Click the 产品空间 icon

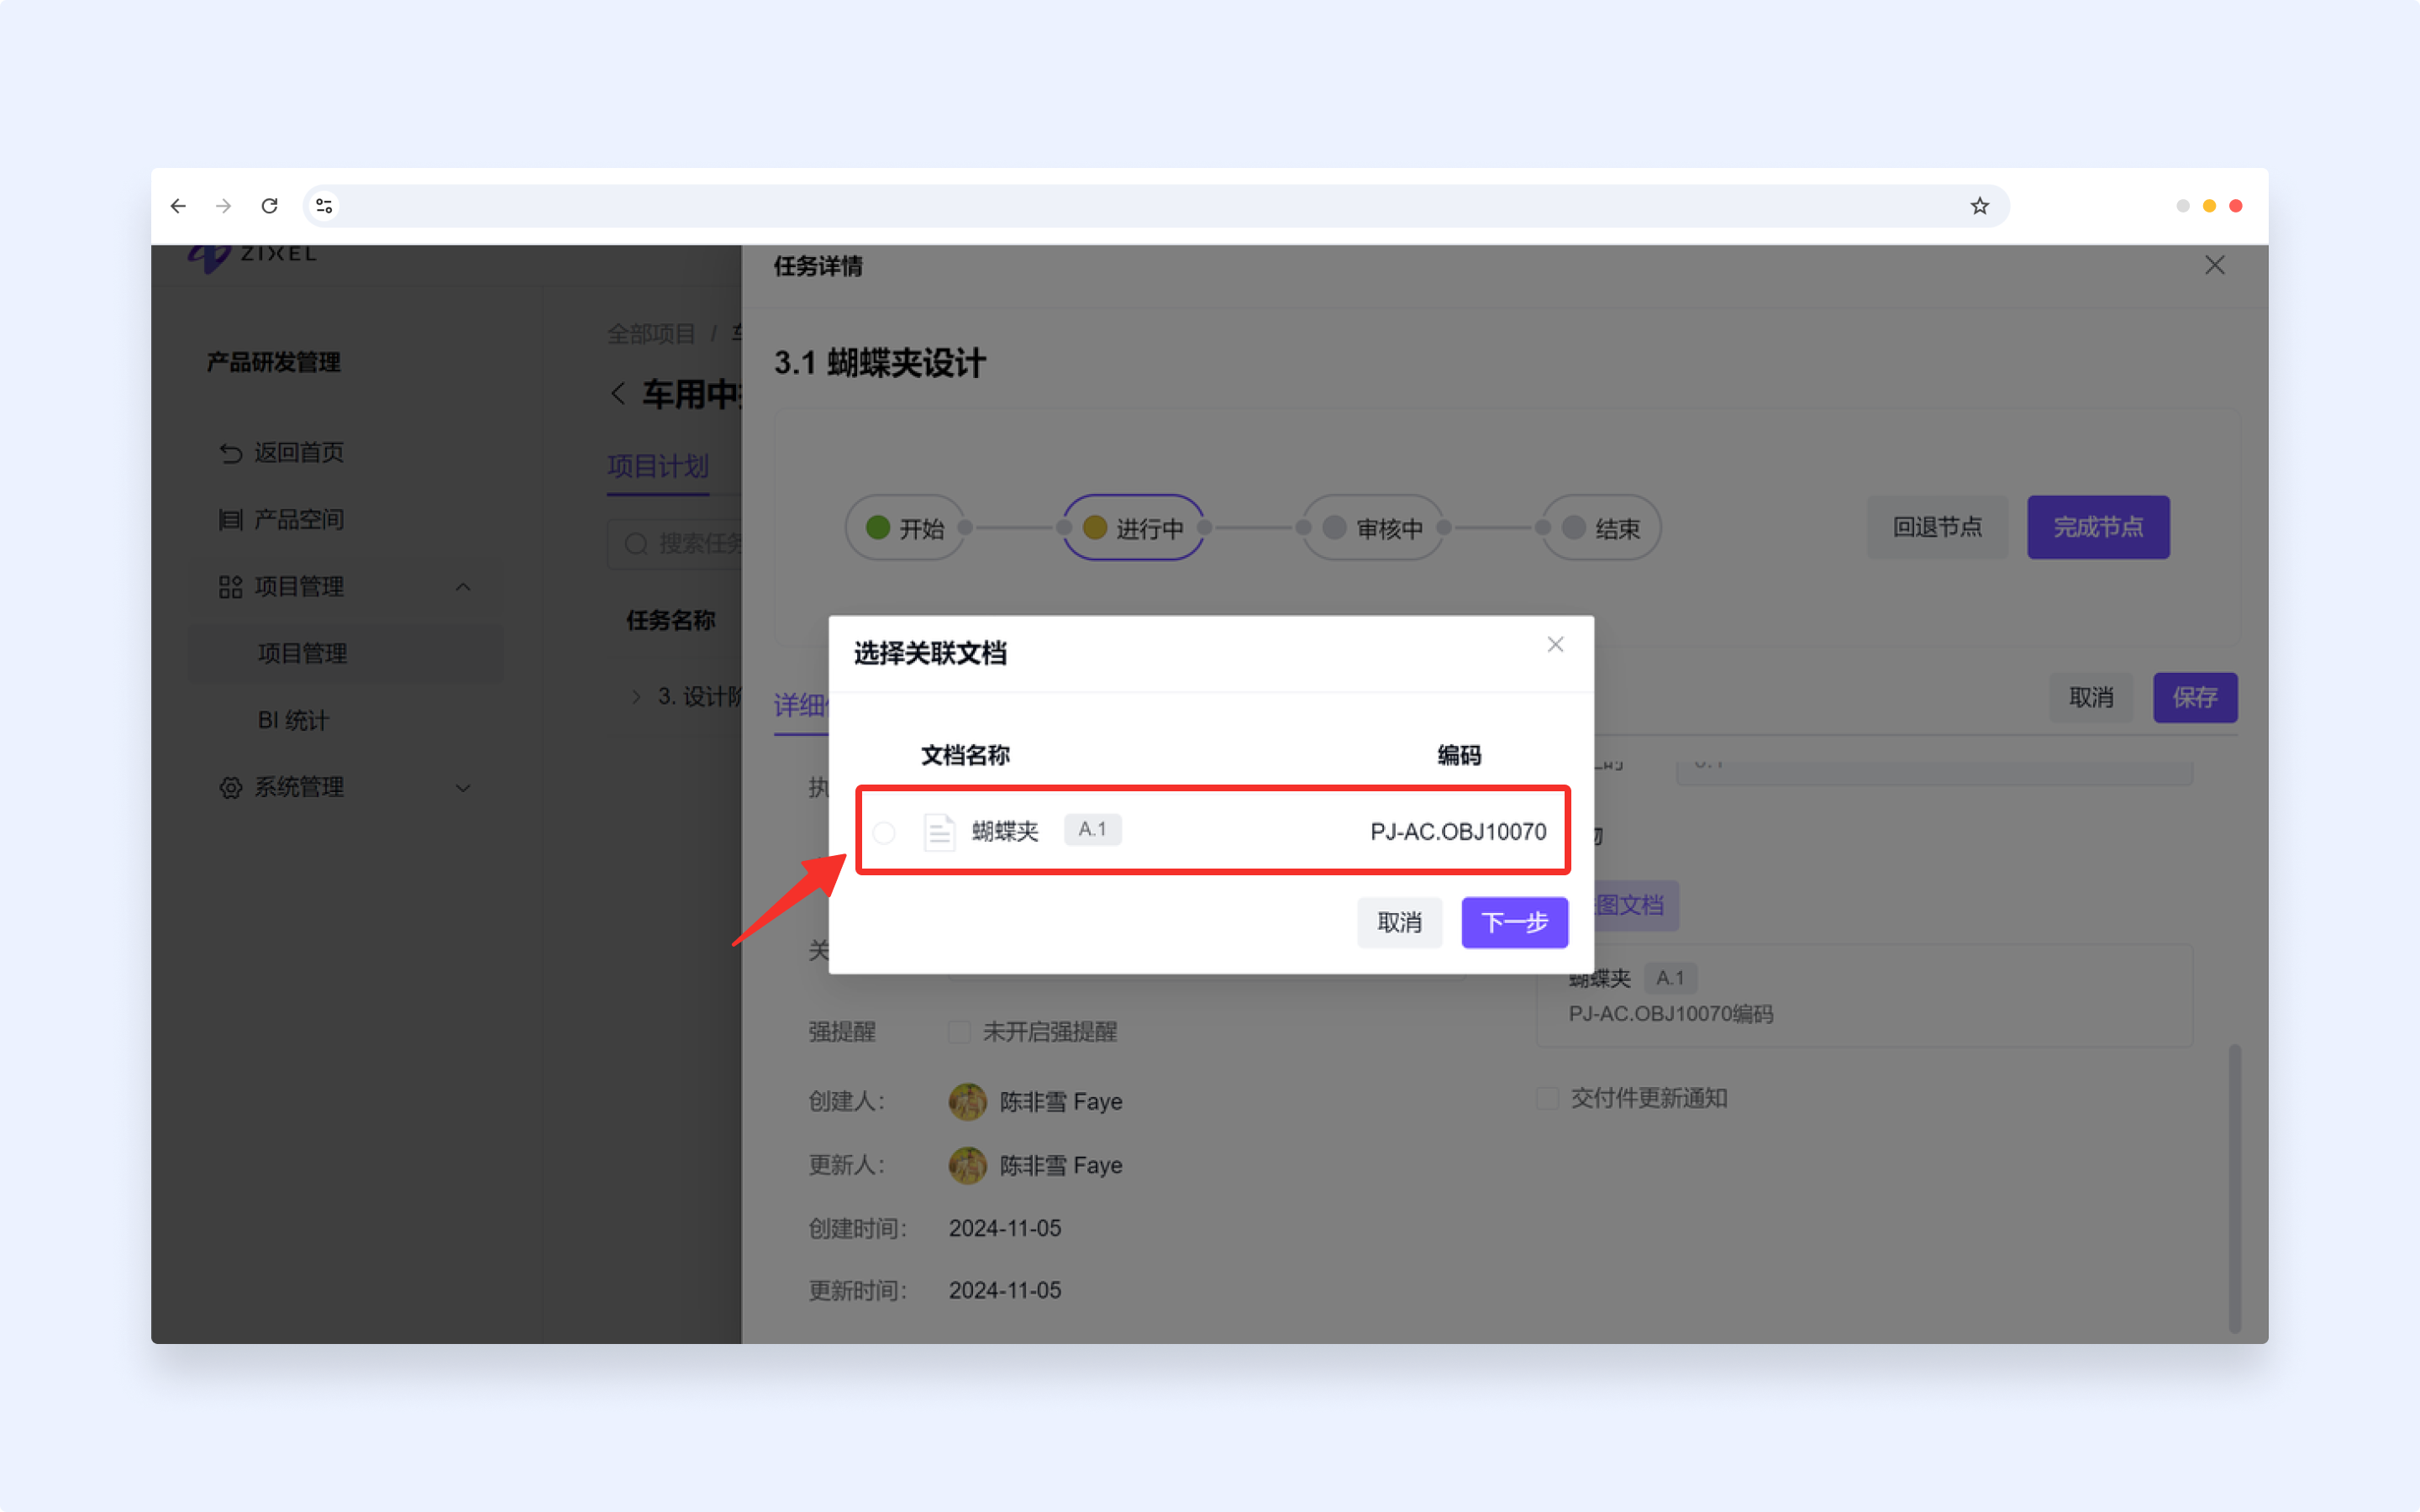(x=231, y=519)
